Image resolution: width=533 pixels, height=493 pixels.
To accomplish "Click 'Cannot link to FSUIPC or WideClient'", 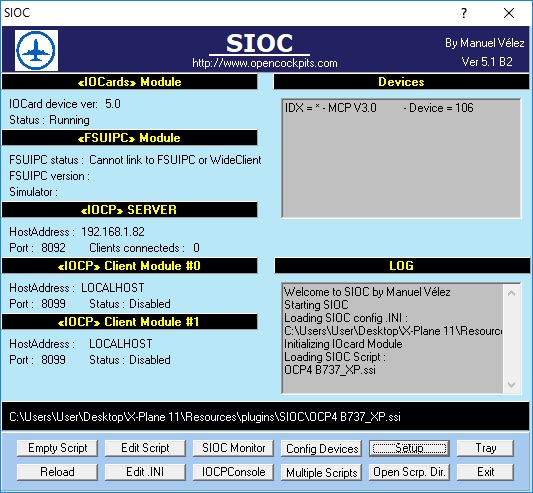I will tap(175, 160).
